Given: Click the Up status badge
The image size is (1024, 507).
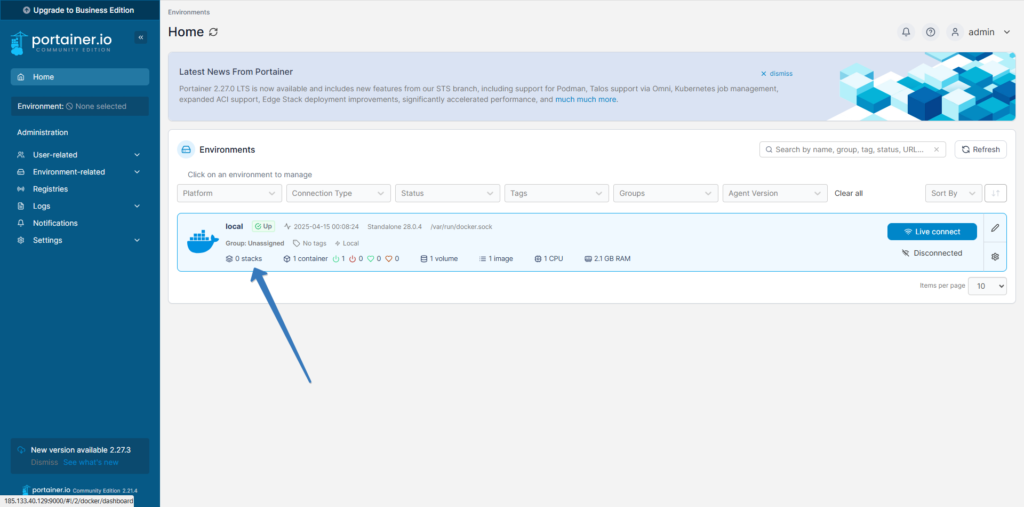Looking at the screenshot, I should coord(264,226).
